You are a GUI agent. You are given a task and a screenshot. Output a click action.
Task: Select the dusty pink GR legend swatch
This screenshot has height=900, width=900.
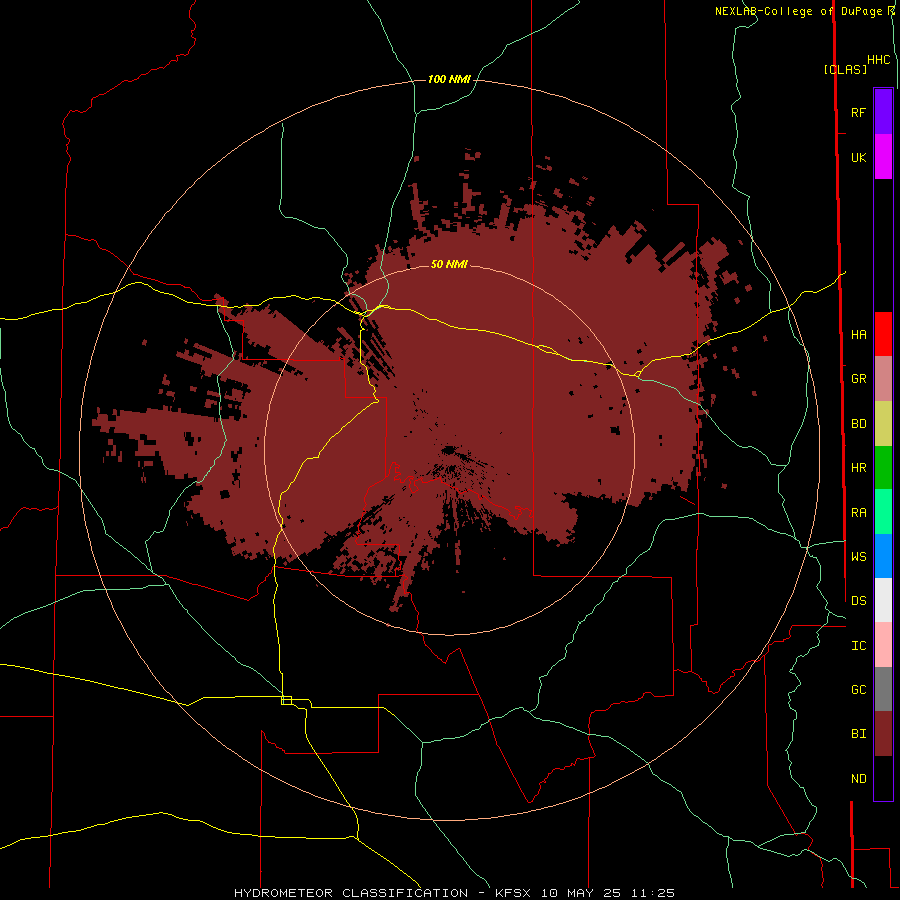pos(883,379)
